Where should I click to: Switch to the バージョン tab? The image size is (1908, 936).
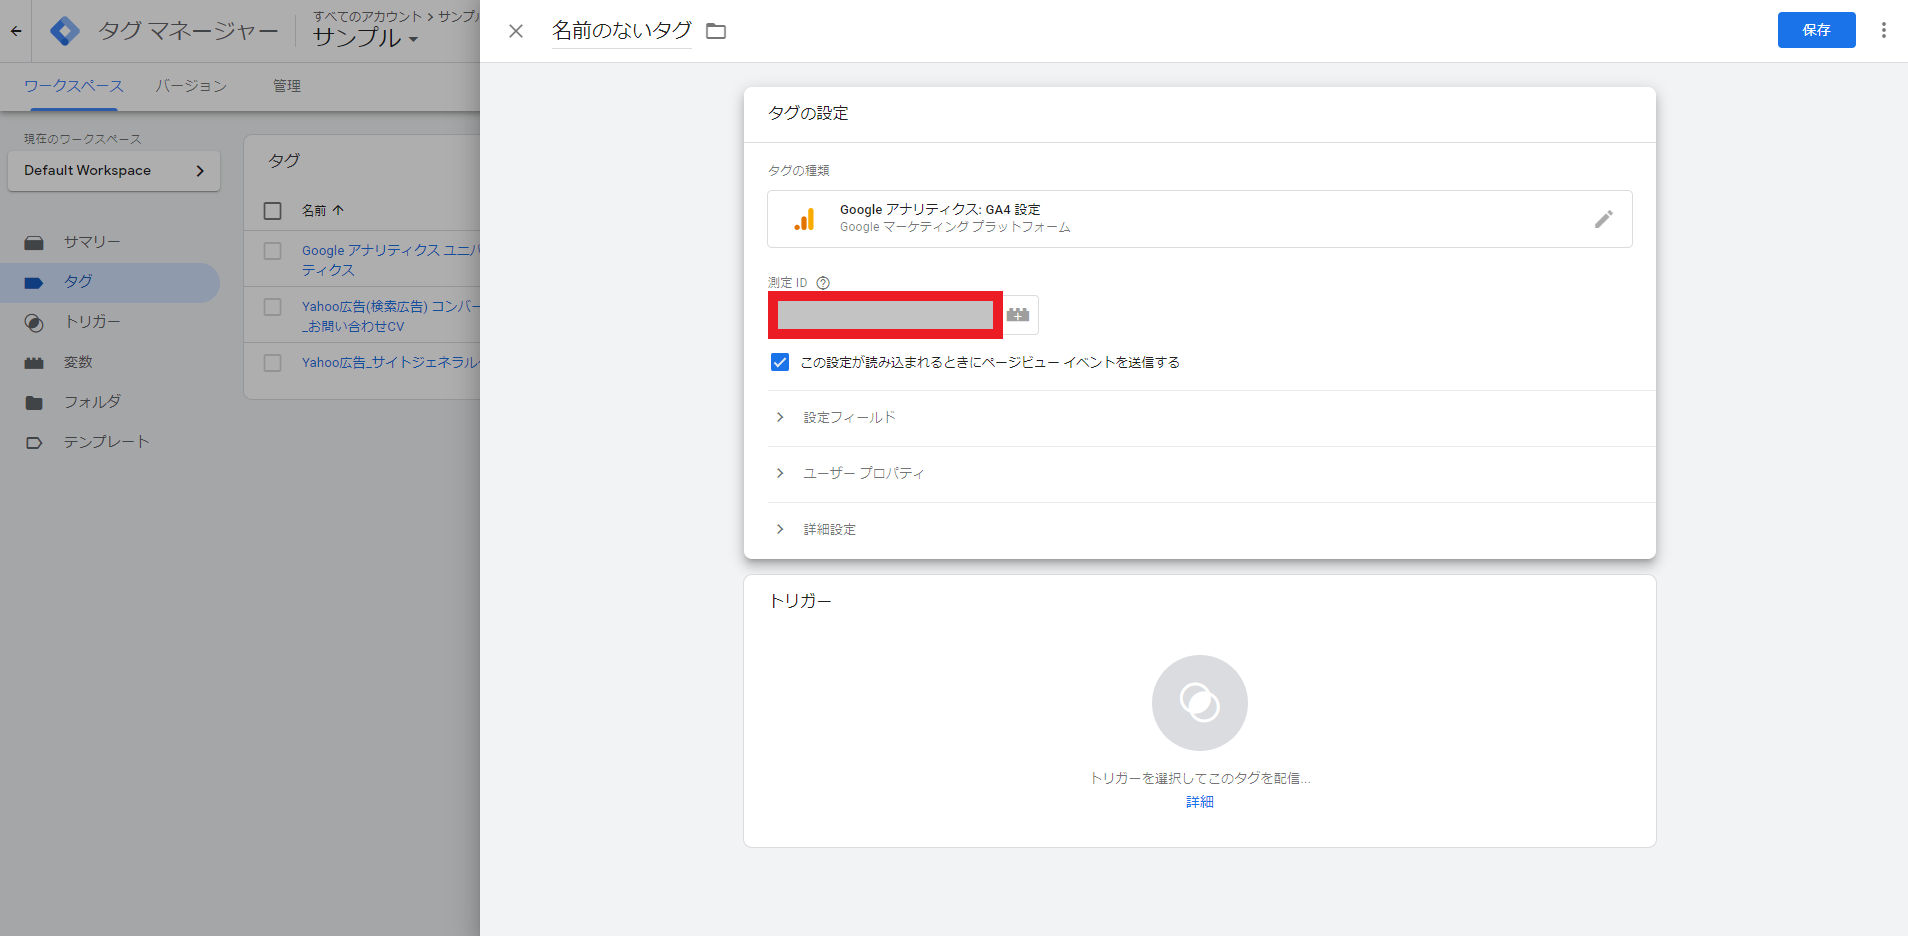(x=191, y=86)
